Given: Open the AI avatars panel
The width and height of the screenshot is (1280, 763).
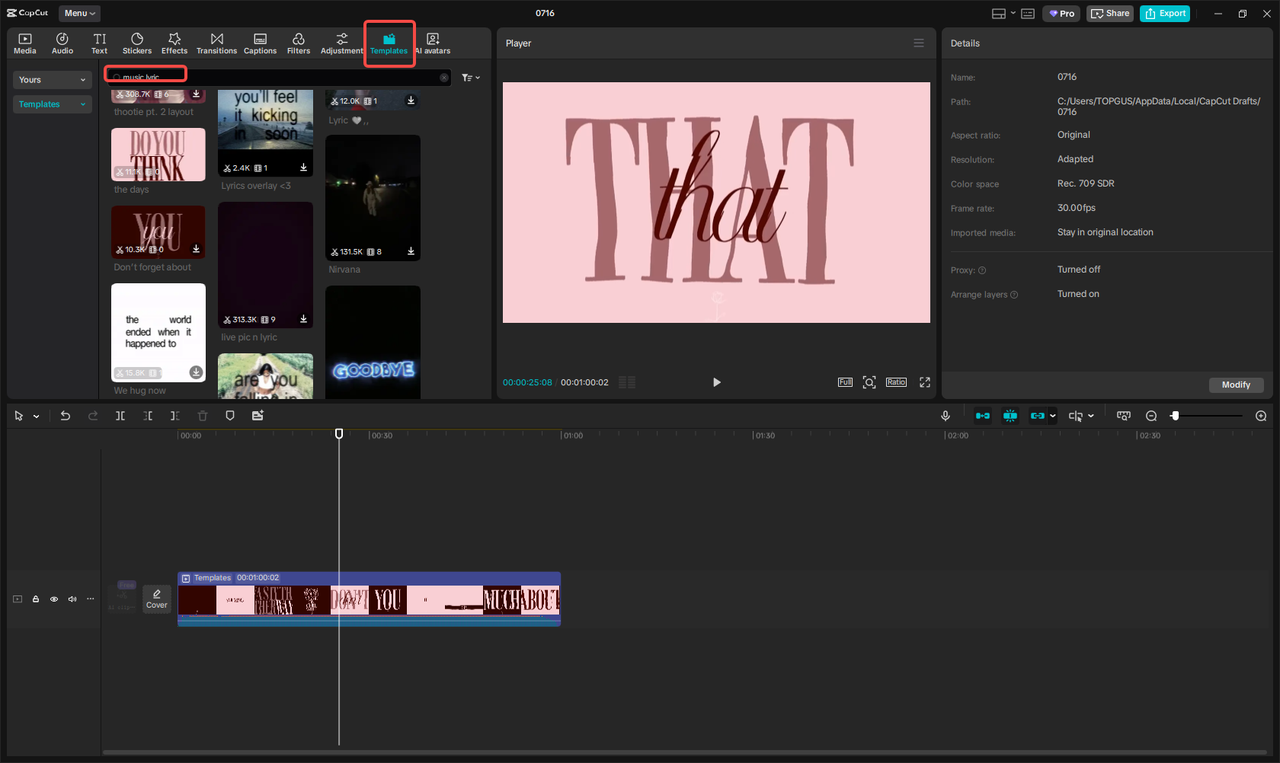Looking at the screenshot, I should point(432,43).
